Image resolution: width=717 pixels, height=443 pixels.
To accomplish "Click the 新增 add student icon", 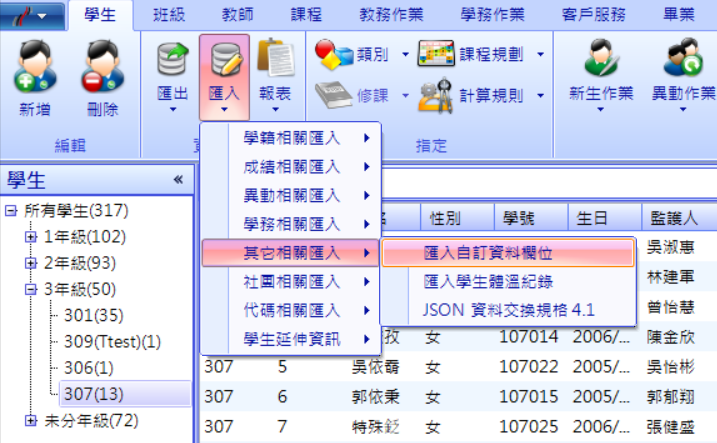I will pos(35,66).
